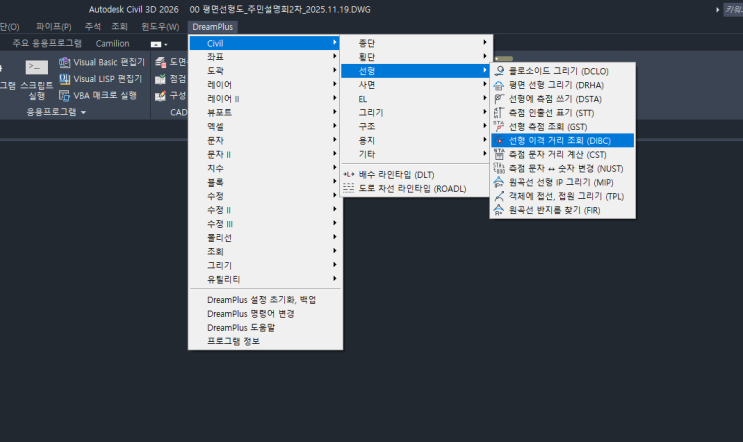Click the 원곡선 반지름 찾기 (FIR) icon
743x442 pixels.
coord(499,210)
